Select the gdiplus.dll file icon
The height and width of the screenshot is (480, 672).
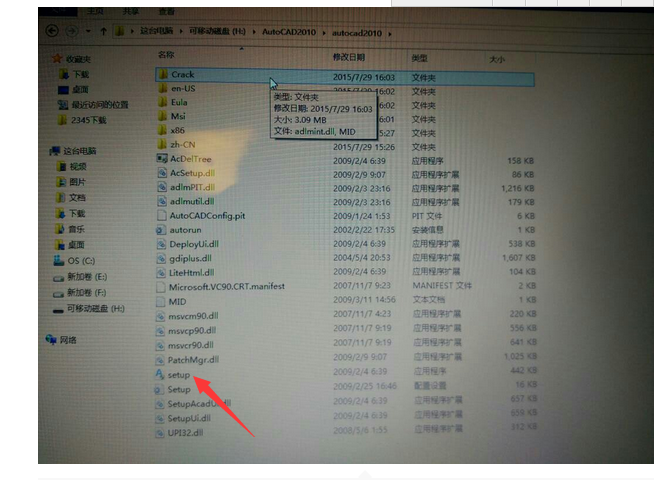pyautogui.click(x=161, y=258)
